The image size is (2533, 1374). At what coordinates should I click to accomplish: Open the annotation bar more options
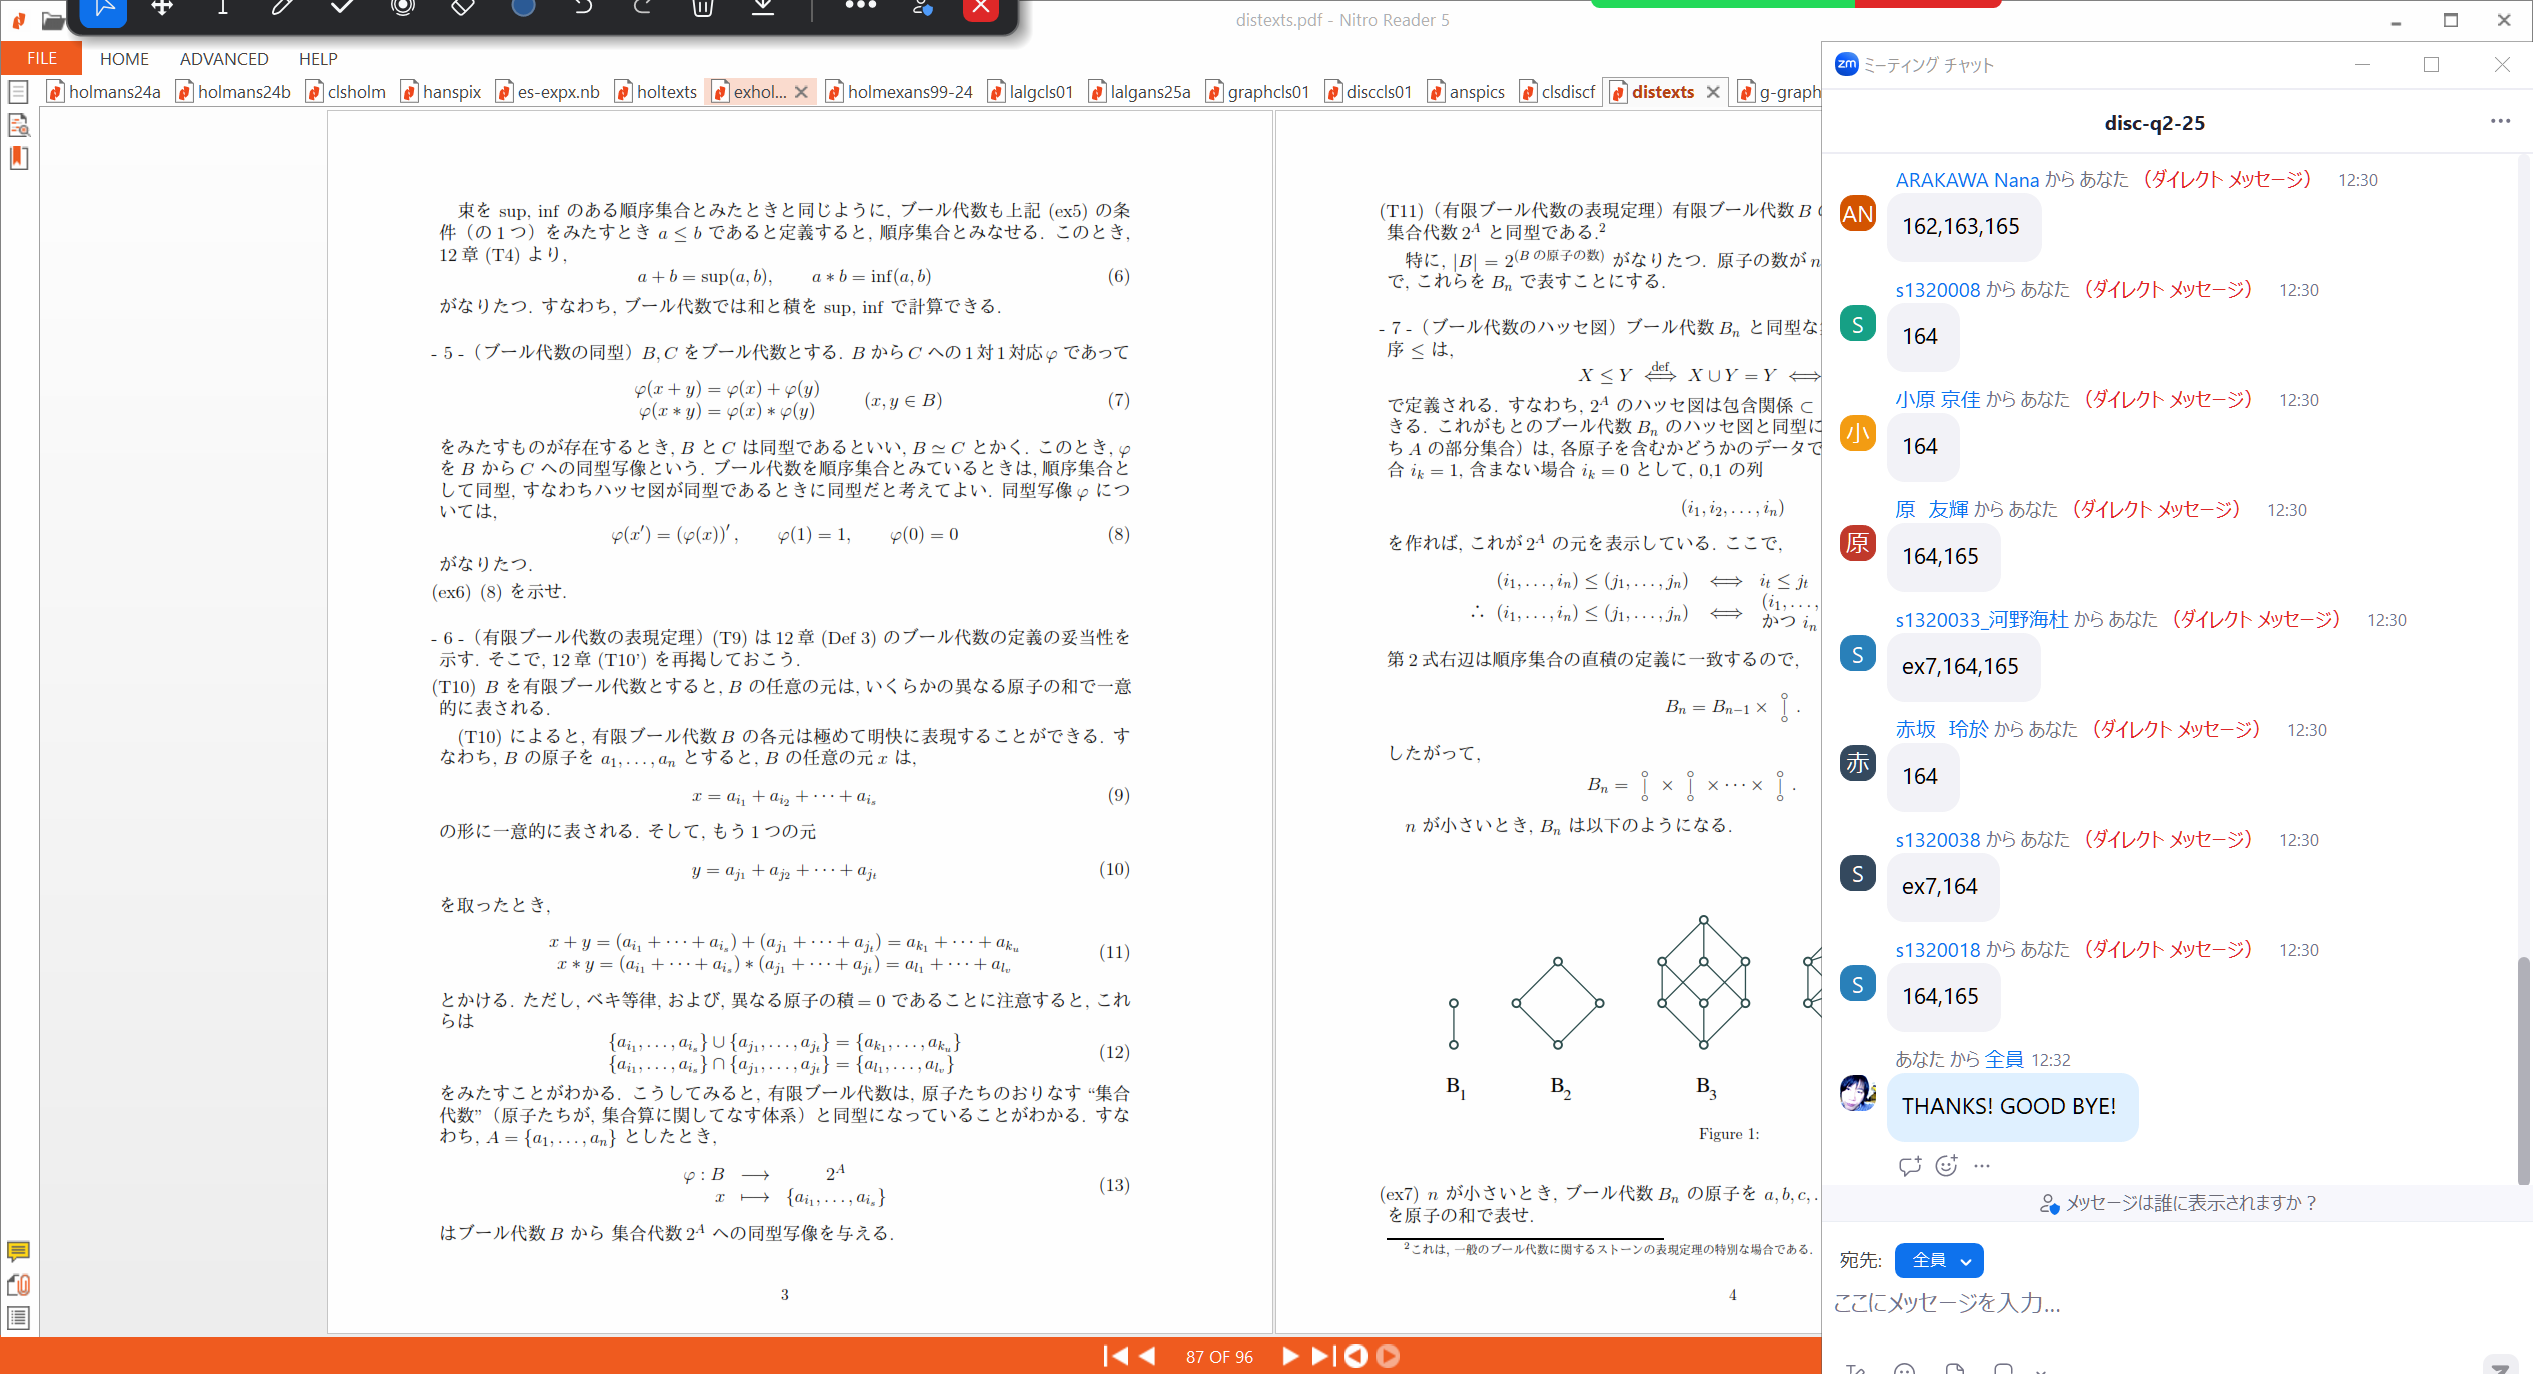click(x=860, y=6)
